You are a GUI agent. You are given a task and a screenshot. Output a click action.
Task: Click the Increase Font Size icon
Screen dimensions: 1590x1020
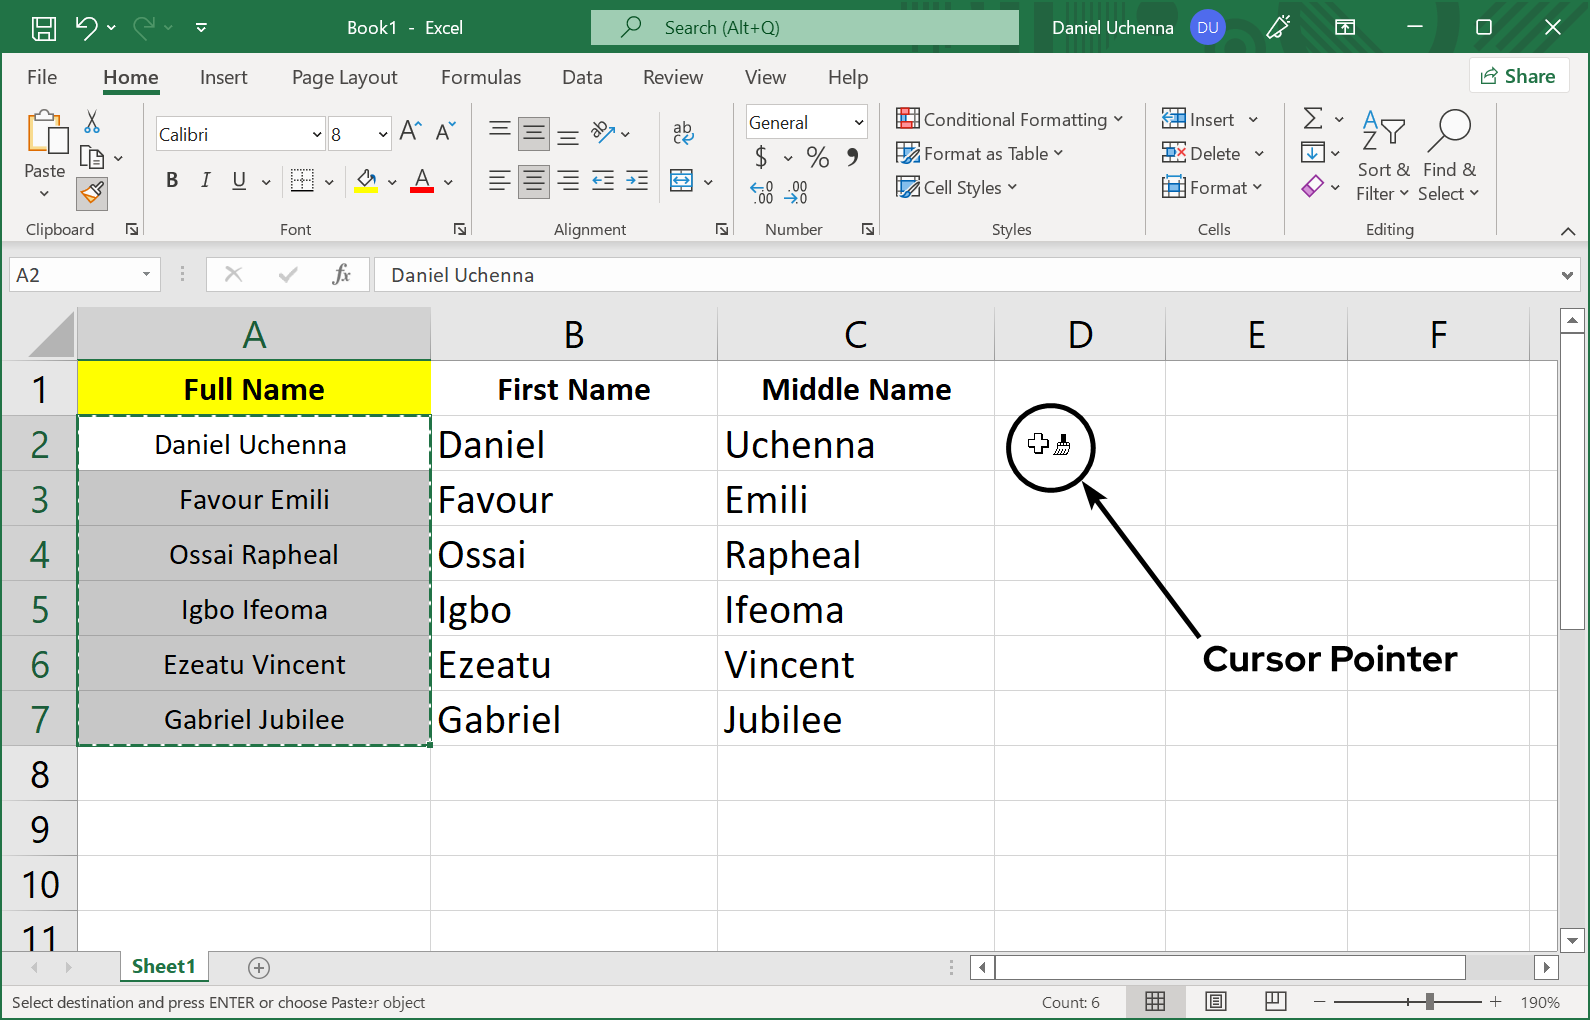point(410,131)
